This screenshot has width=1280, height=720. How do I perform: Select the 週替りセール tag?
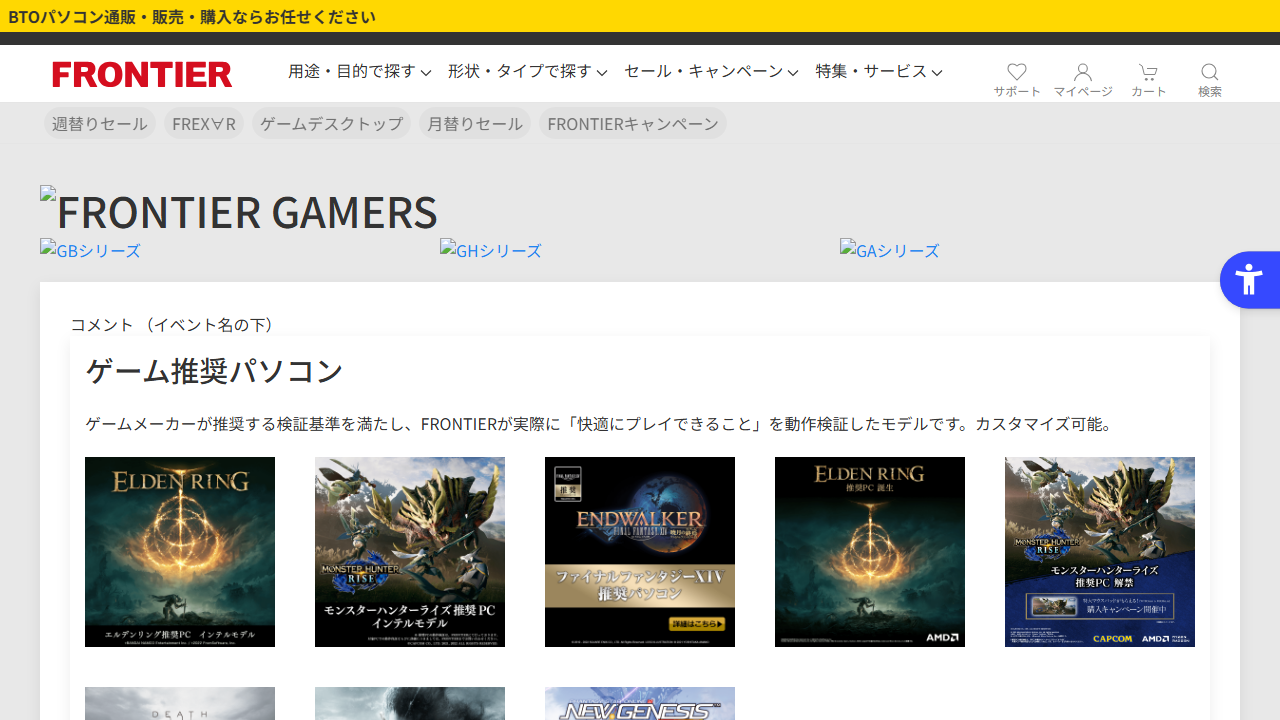100,123
